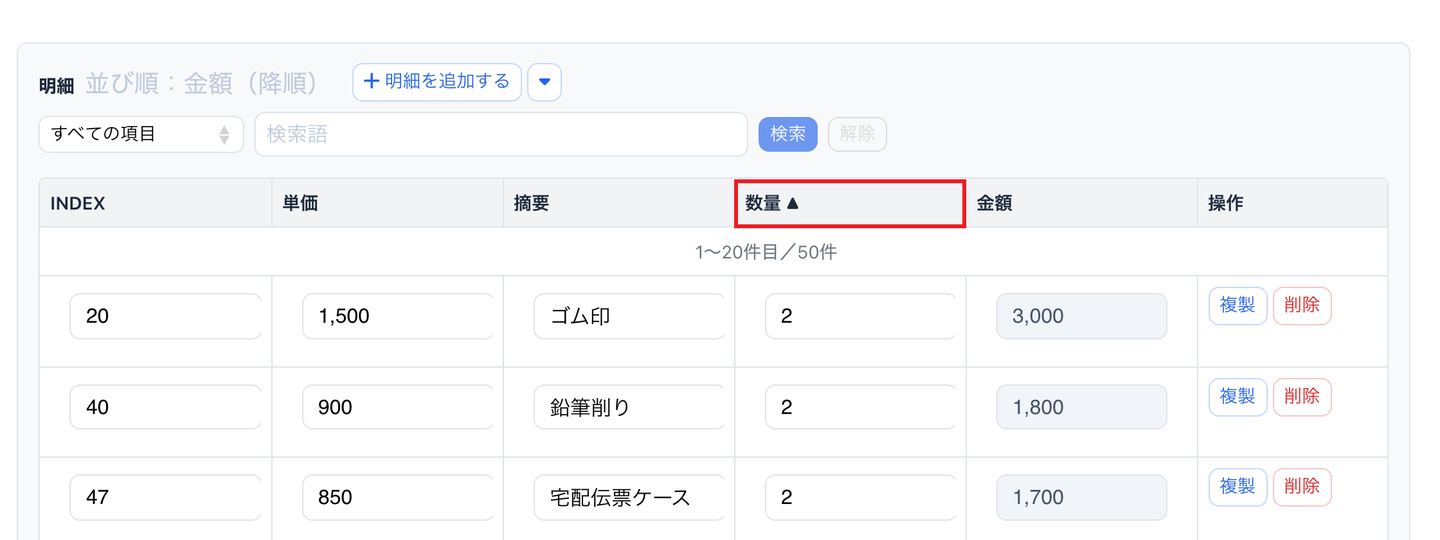Click the 明細 section heading
The image size is (1440, 540).
tap(57, 86)
